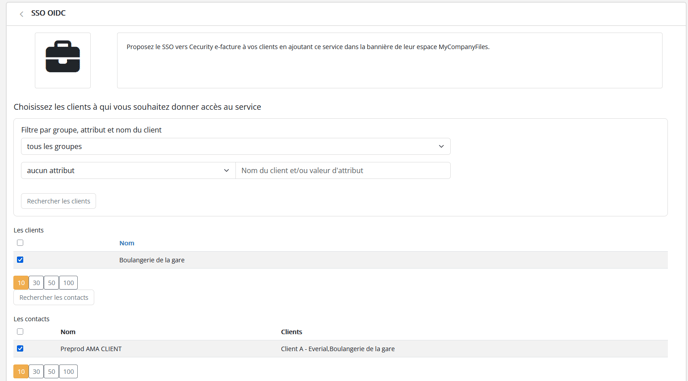Image resolution: width=688 pixels, height=381 pixels.
Task: Toggle the select-all contacts header checkbox
Action: 20,331
